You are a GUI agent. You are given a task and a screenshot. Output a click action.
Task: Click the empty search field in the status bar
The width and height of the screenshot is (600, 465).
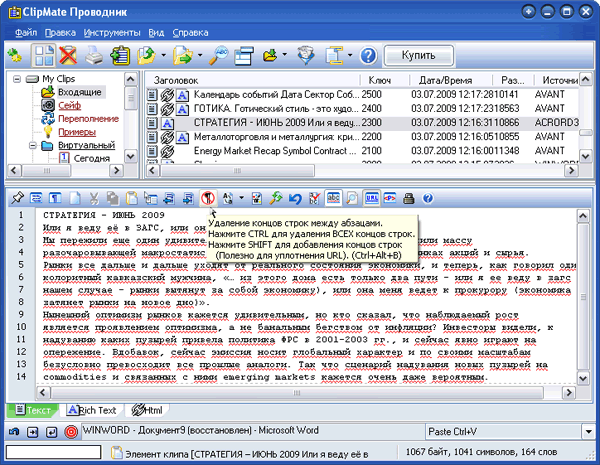tap(53, 452)
